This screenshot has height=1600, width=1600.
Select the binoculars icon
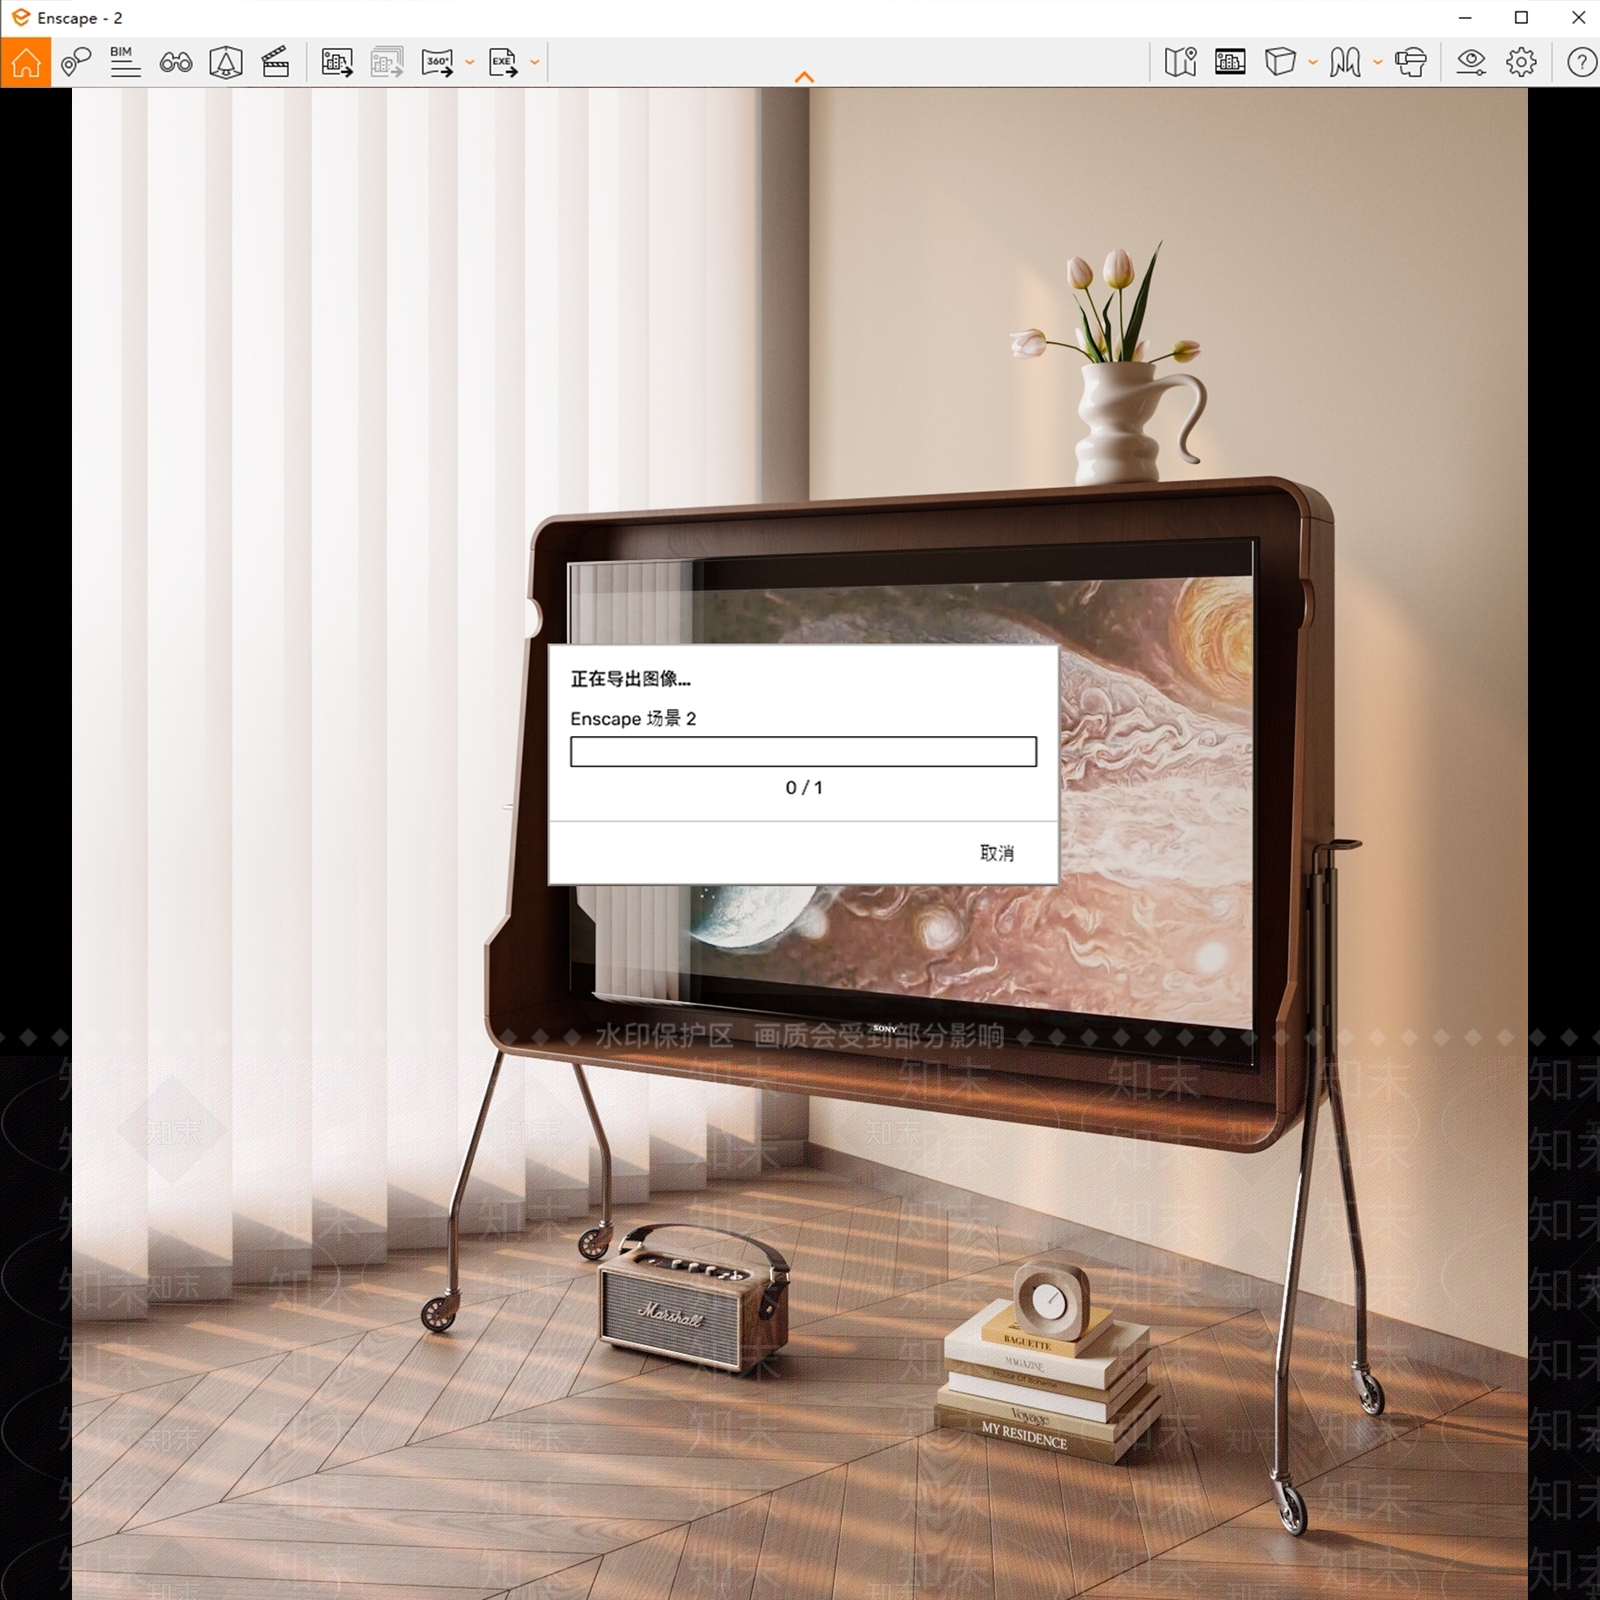click(x=176, y=63)
